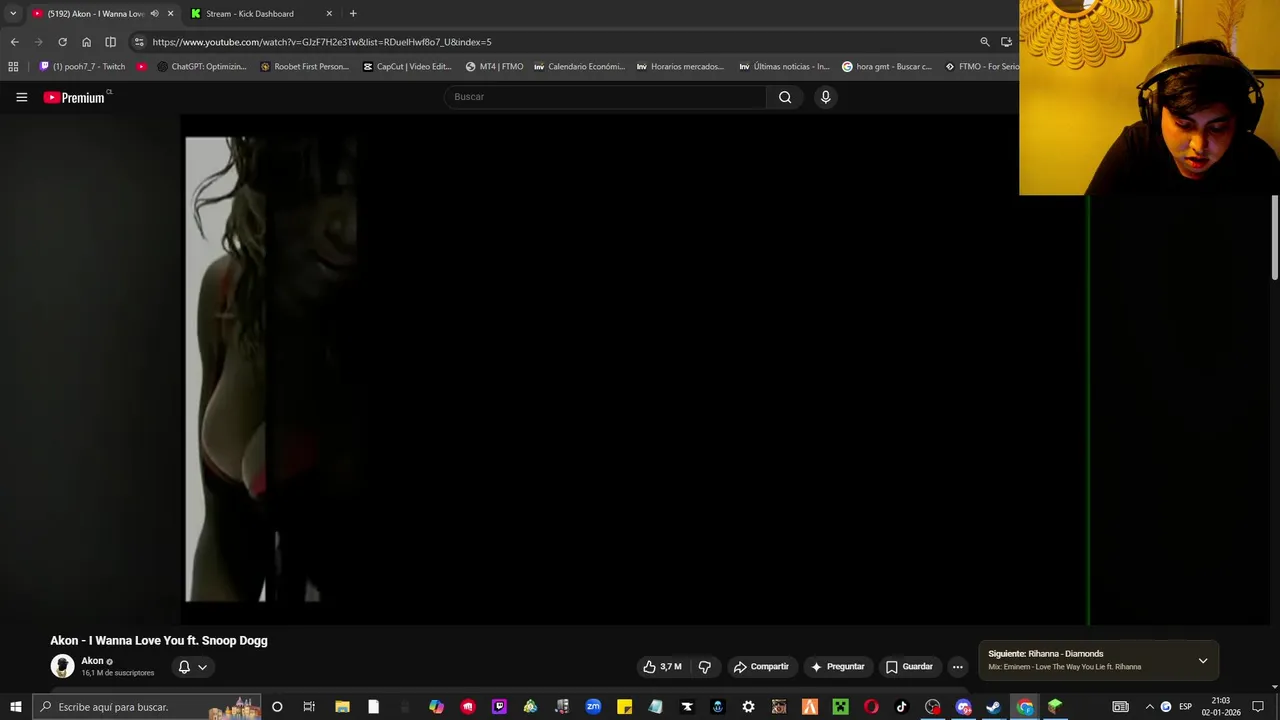Open the Preguntar AI button
The image size is (1280, 720).
click(838, 667)
